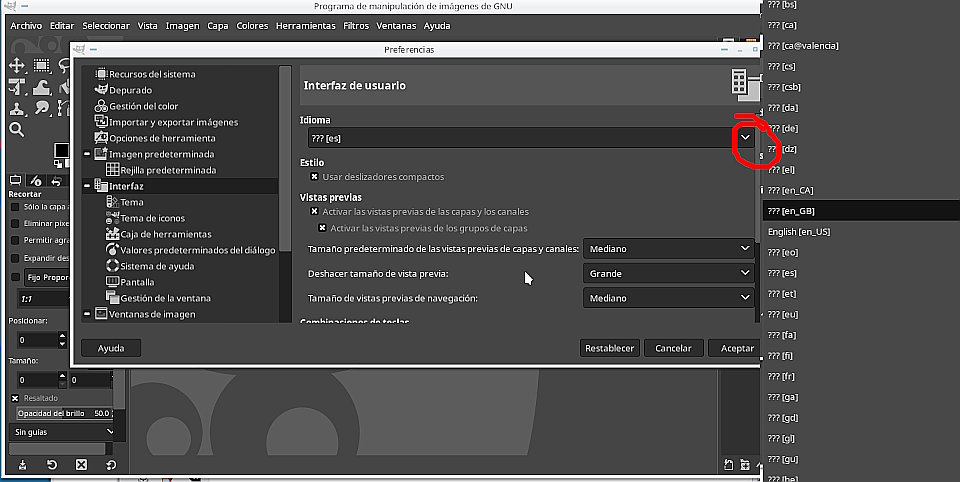Delete tool preset icon at bottom
The image size is (960, 482).
[81, 465]
